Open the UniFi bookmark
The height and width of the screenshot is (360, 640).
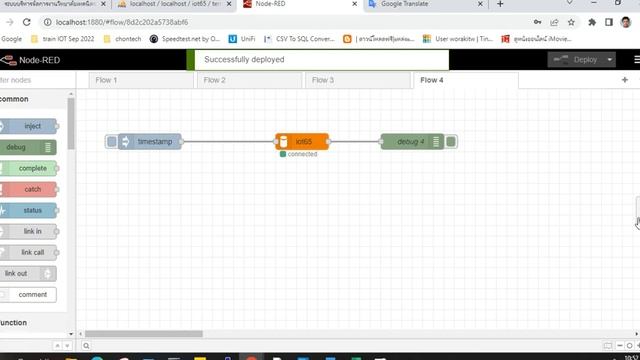[x=242, y=39]
